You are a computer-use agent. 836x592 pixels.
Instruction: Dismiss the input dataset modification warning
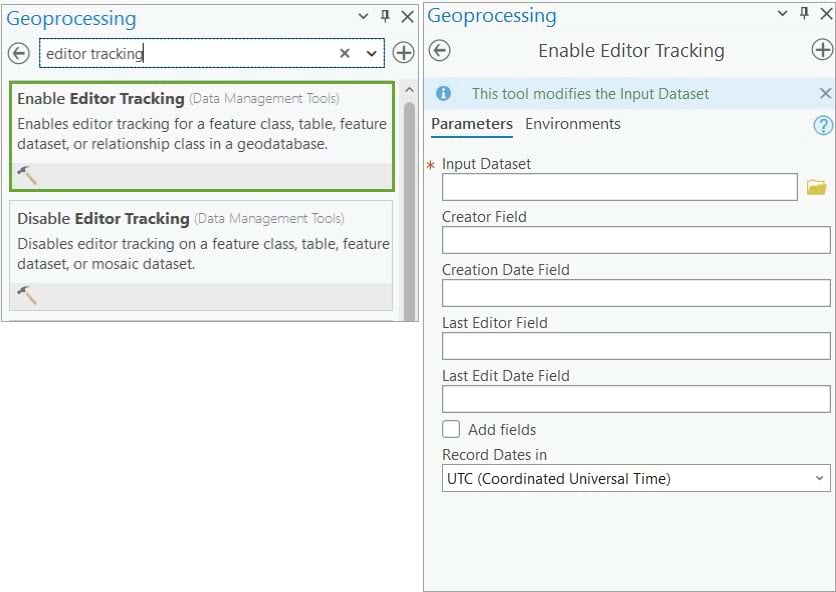(825, 92)
